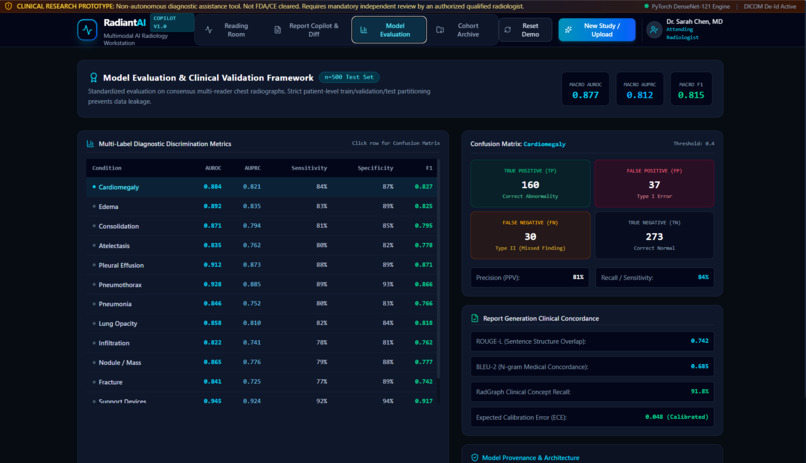This screenshot has width=806, height=463.
Task: Click the Model Evaluation chart icon
Action: pos(363,30)
